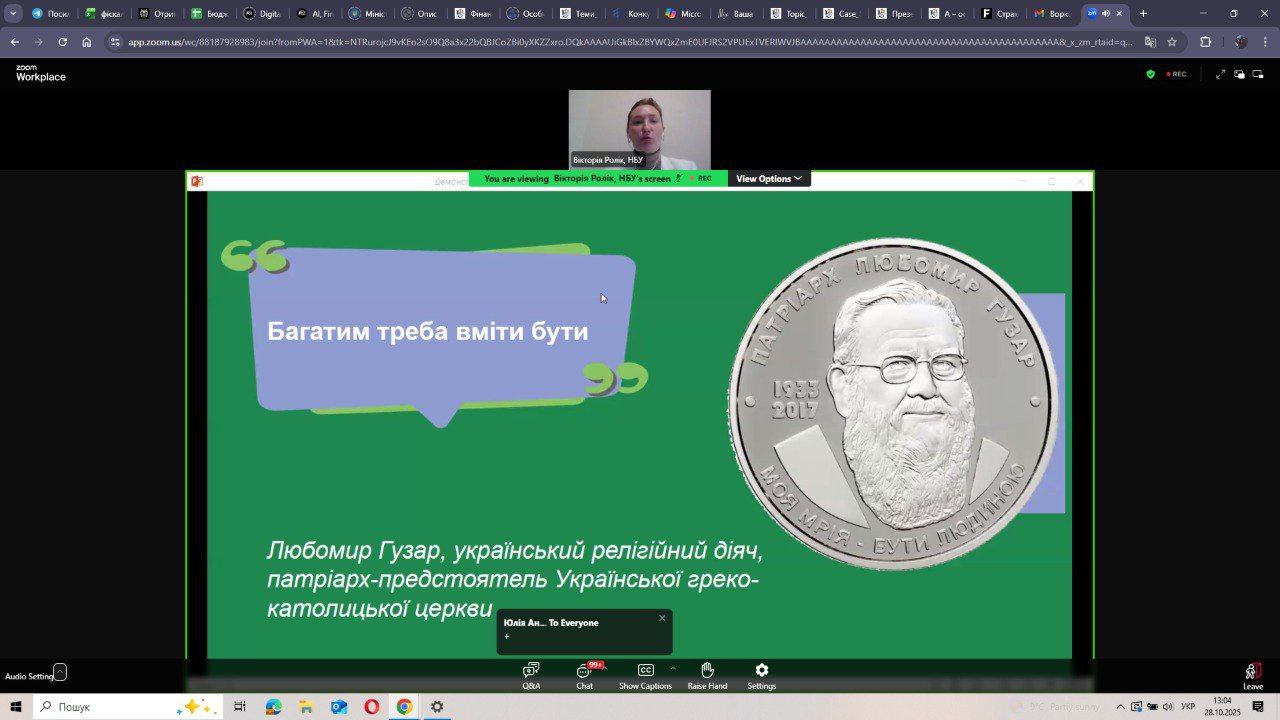Viewport: 1280px width, 720px height.
Task: Open the Q&A panel
Action: pos(531,675)
